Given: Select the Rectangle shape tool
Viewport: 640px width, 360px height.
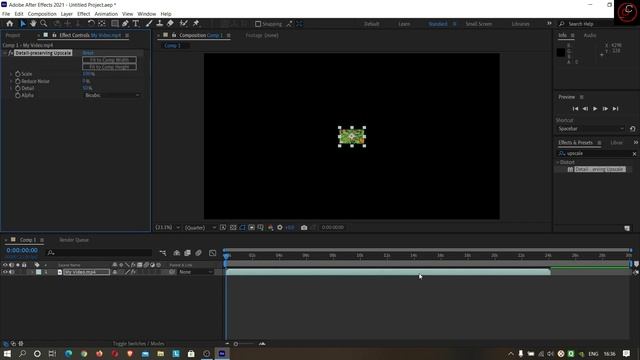Looking at the screenshot, I should (x=115, y=24).
